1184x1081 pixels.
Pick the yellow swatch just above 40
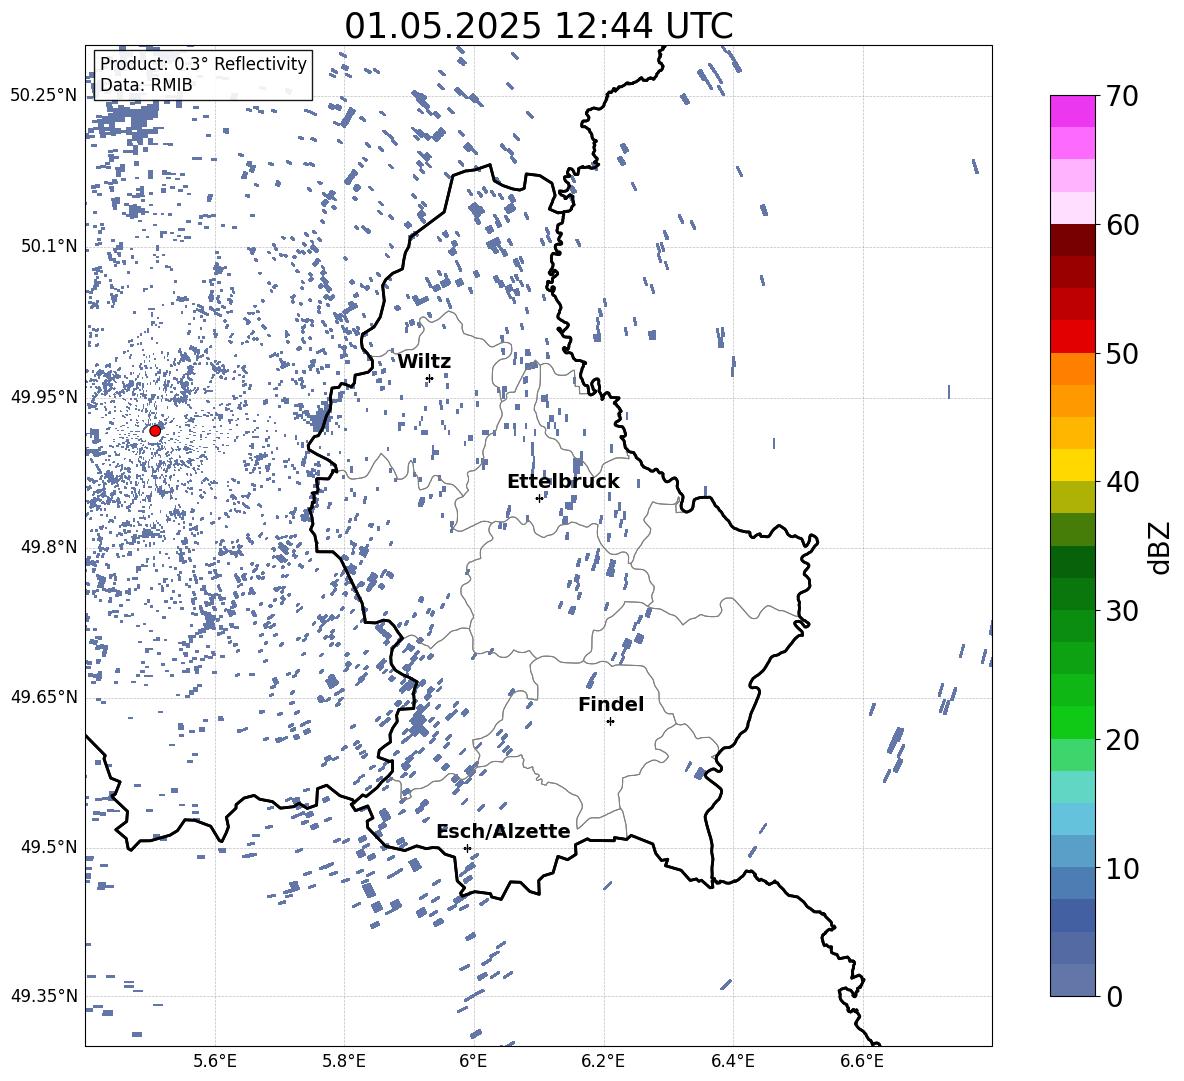tap(1073, 465)
